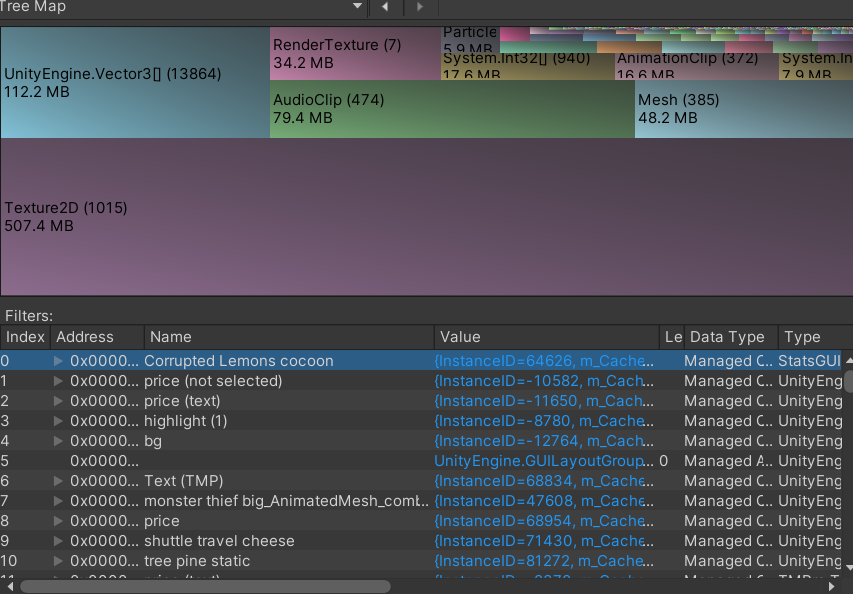Expand the highlight (1) row
This screenshot has height=594, width=853.
click(x=58, y=421)
